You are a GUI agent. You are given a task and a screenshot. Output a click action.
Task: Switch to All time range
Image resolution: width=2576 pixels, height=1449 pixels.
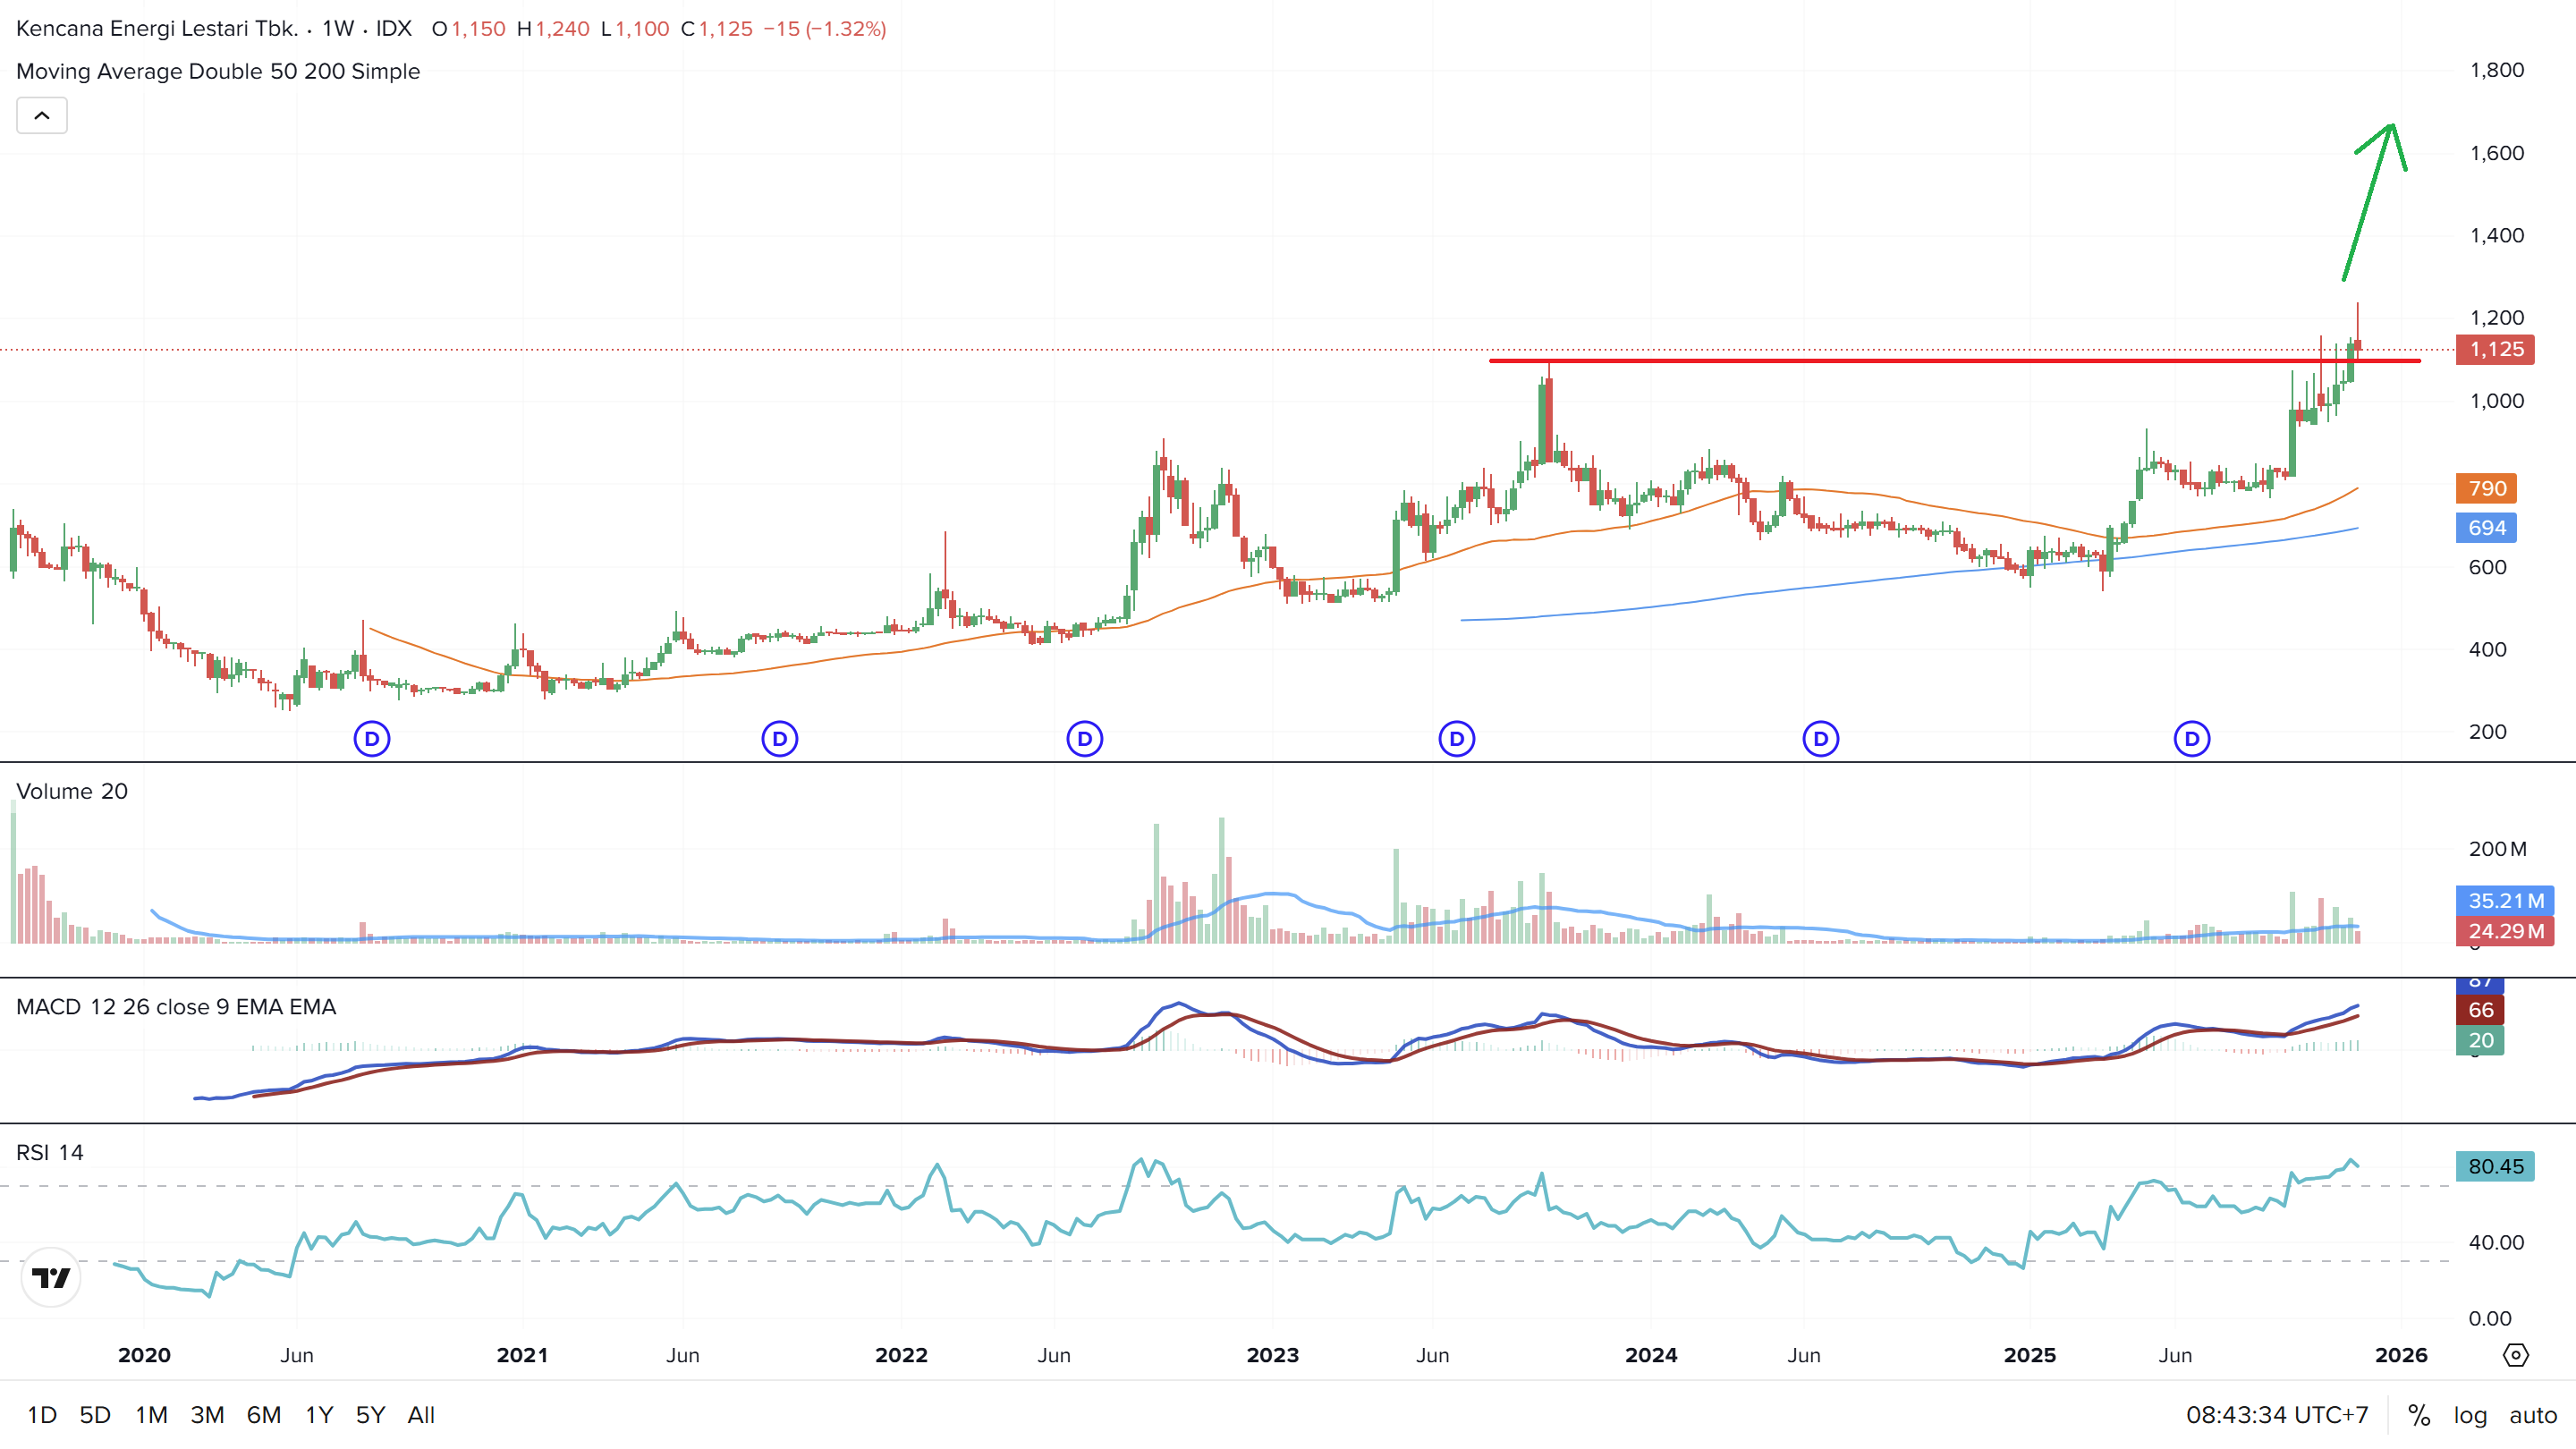coord(421,1415)
